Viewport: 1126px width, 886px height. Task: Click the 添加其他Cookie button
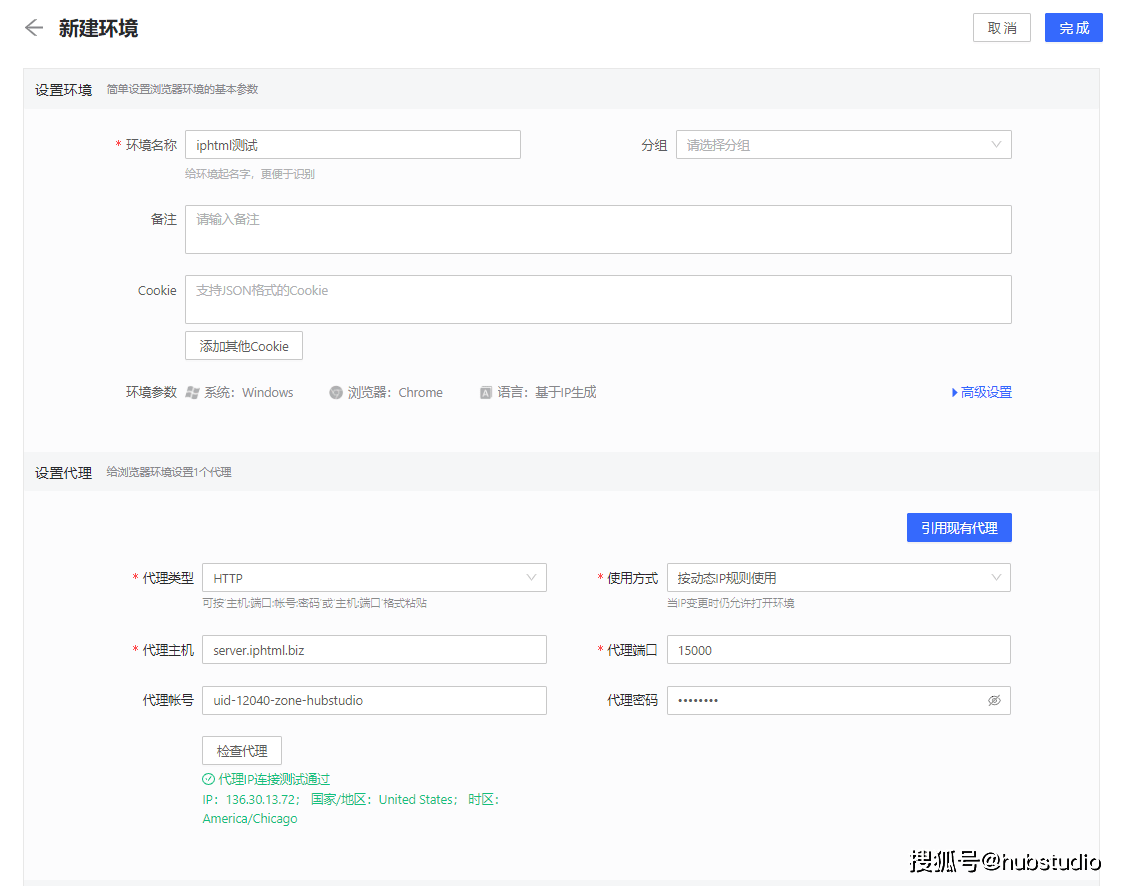[243, 345]
